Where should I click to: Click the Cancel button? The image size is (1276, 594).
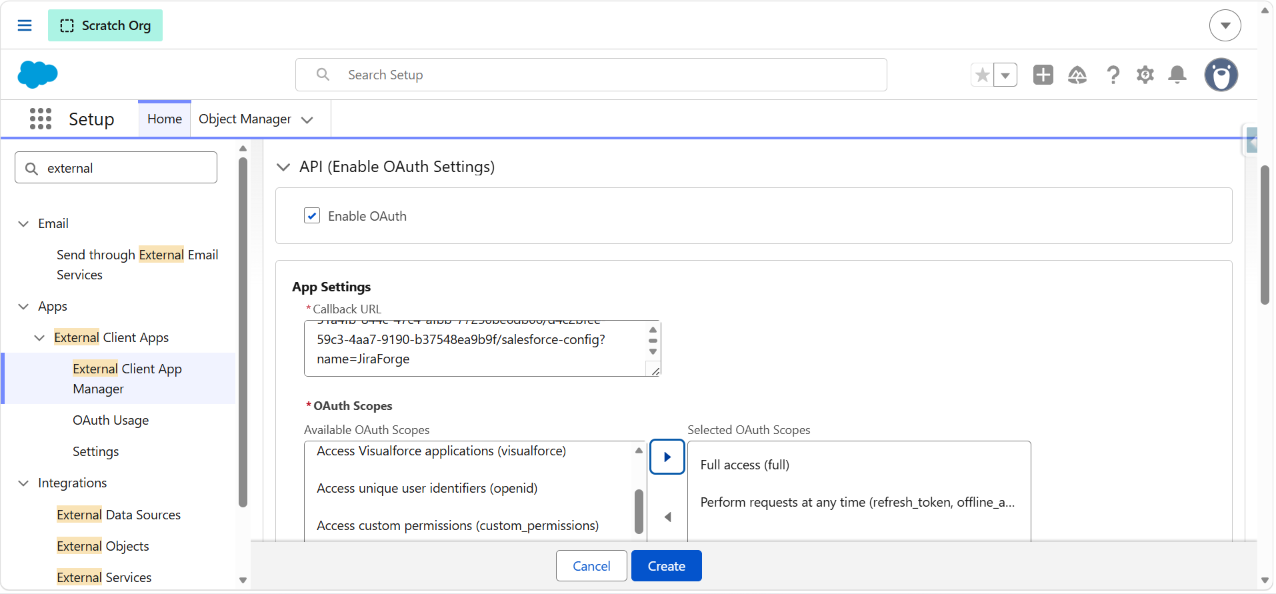point(591,566)
